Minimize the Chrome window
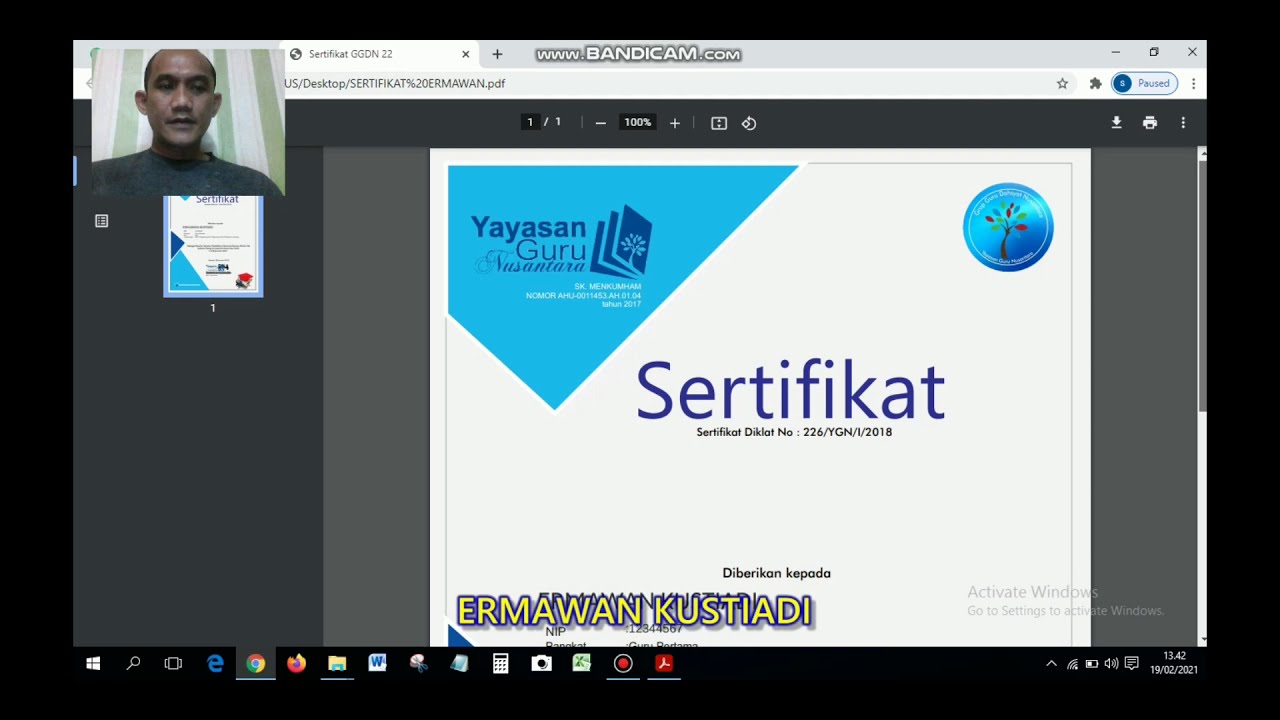This screenshot has width=1280, height=720. coord(1116,52)
